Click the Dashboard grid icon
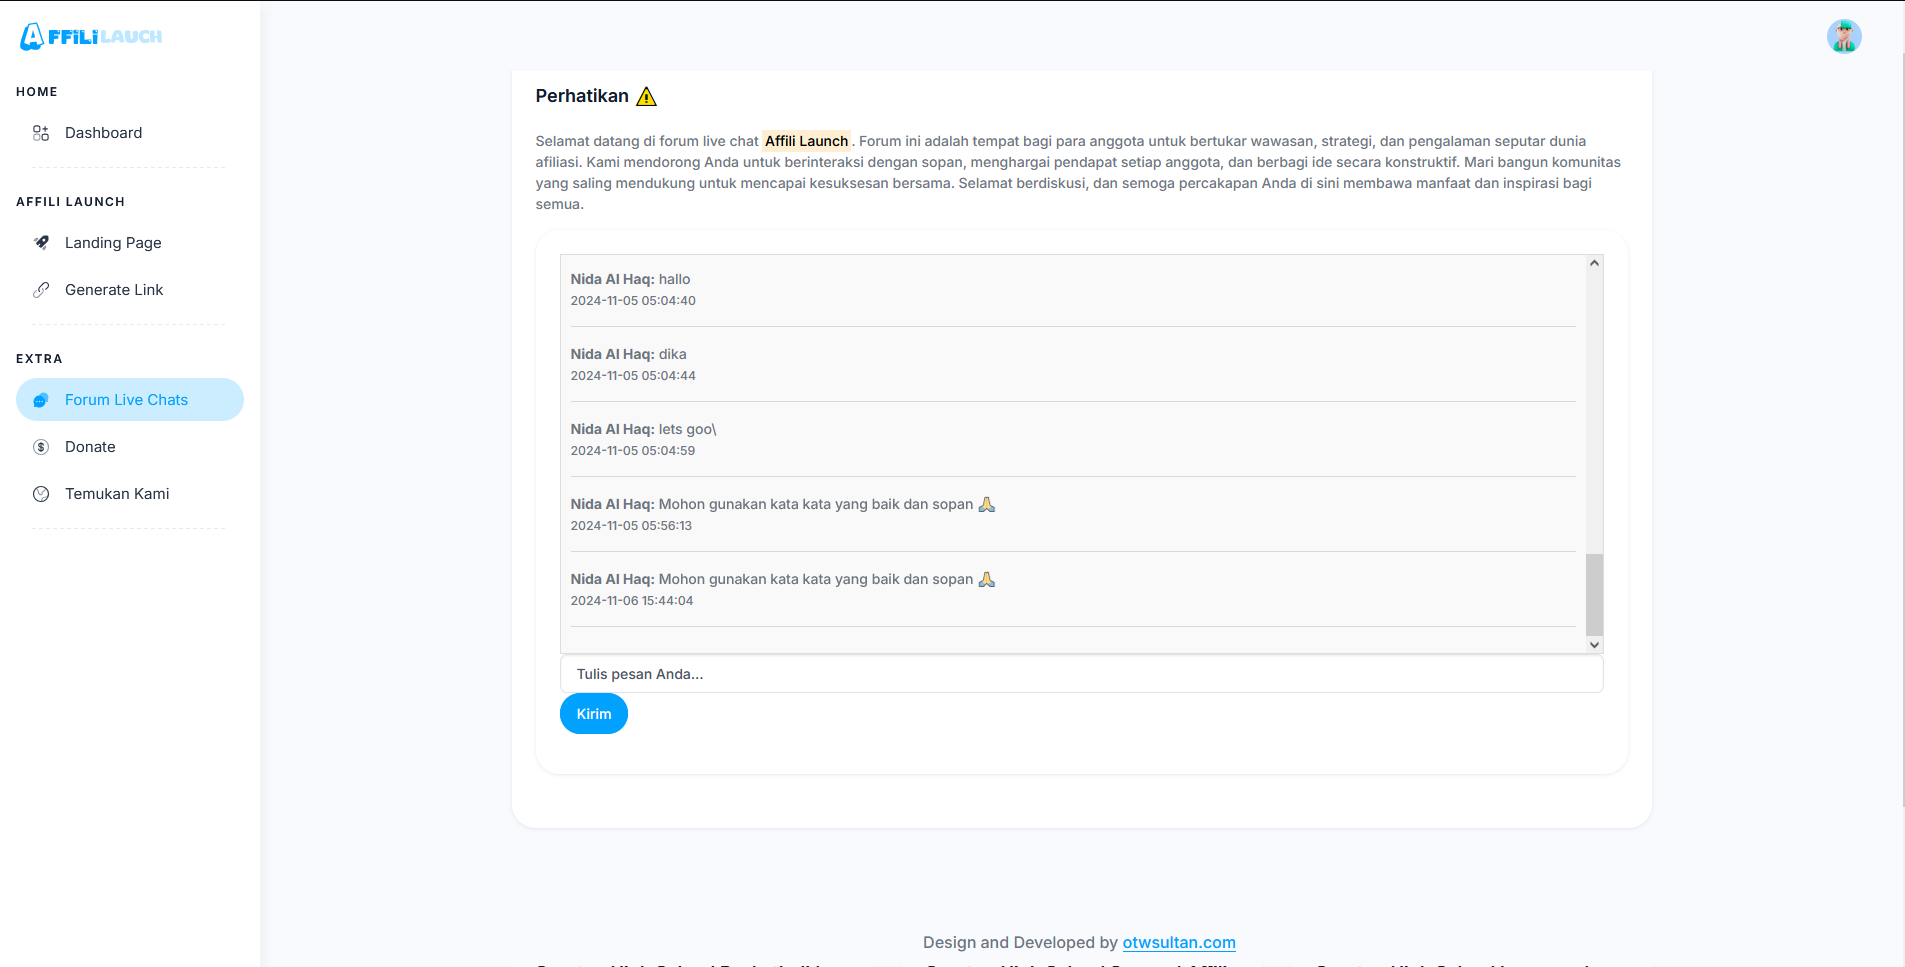 coord(41,133)
